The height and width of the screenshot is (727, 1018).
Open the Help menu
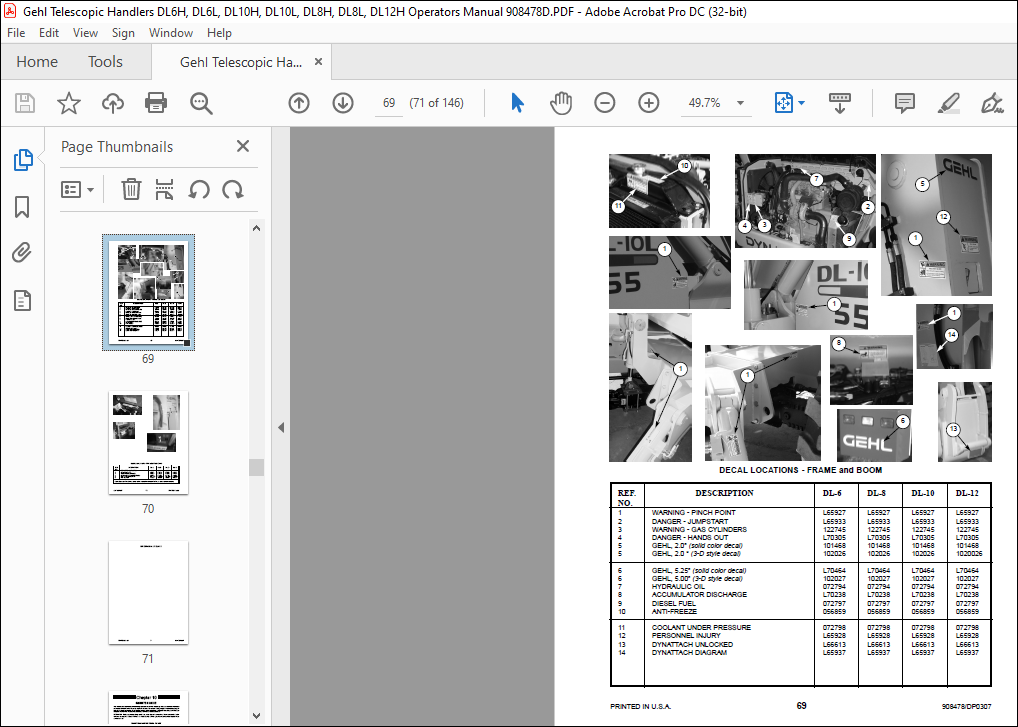pos(219,32)
